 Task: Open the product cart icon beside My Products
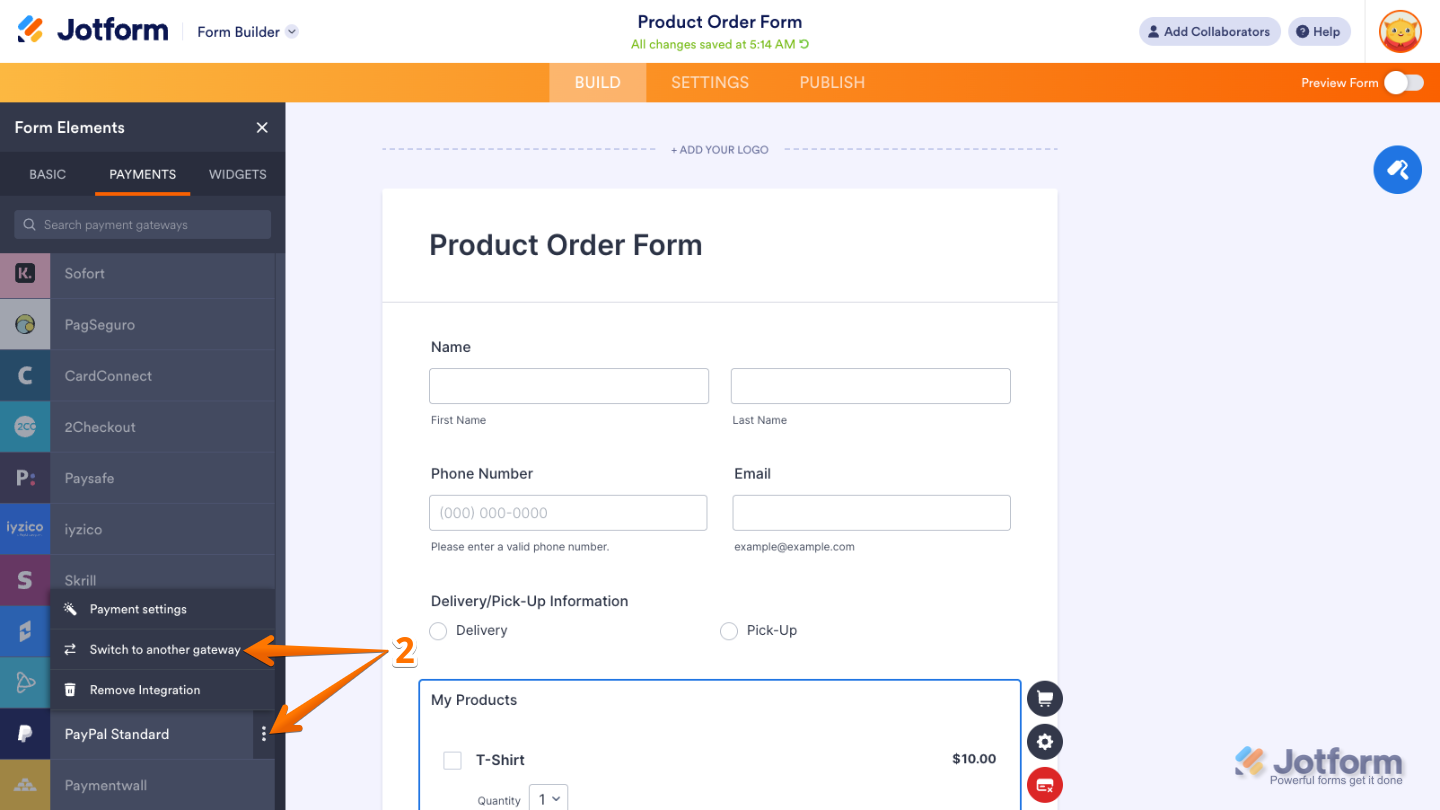[1045, 698]
